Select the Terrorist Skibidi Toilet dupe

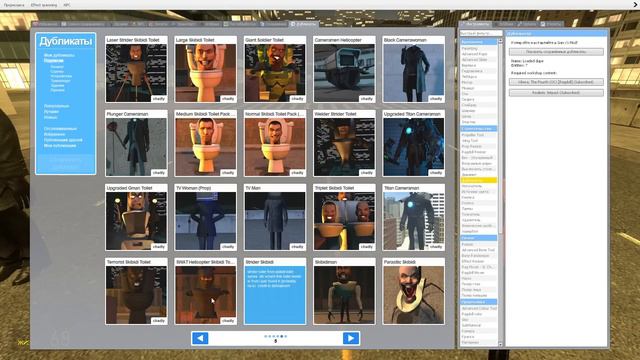tap(136, 291)
